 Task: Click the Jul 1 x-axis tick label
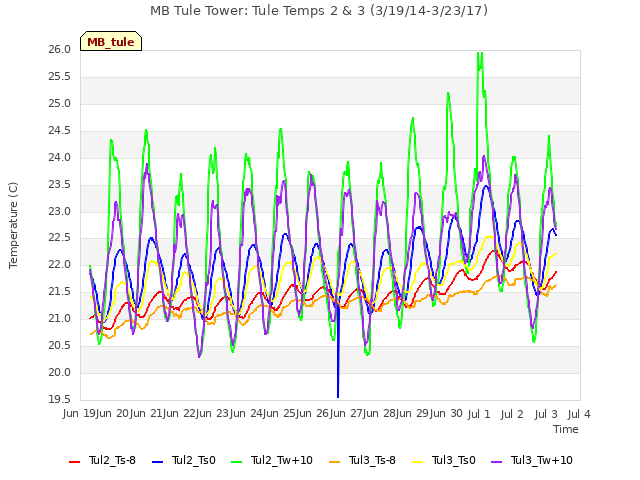[x=479, y=414]
